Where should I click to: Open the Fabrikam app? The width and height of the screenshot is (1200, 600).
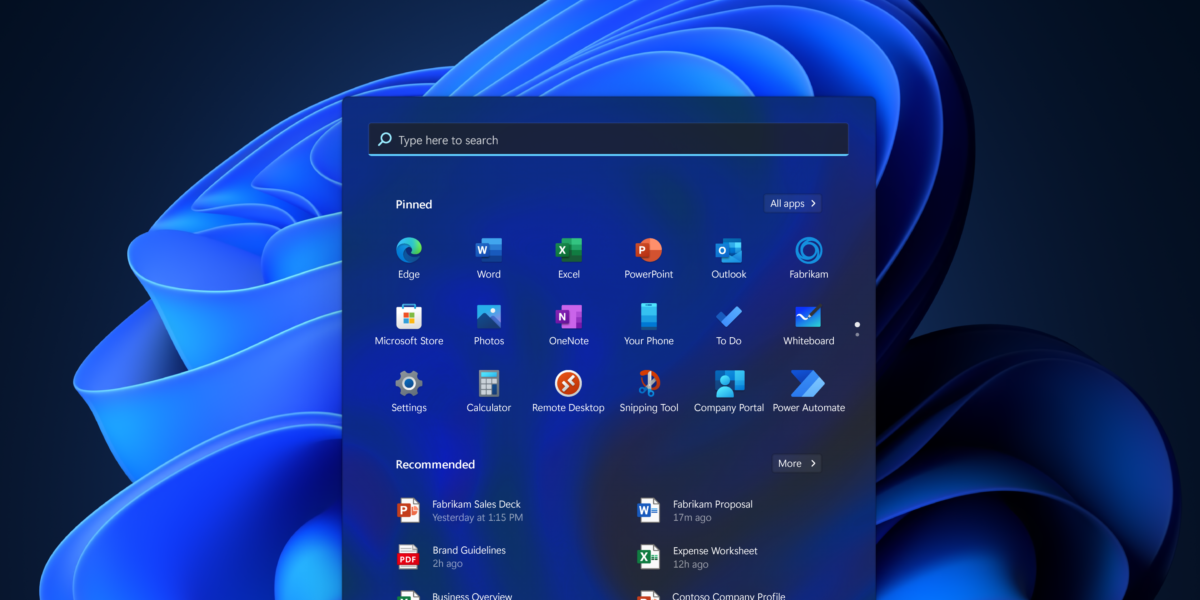coord(808,251)
